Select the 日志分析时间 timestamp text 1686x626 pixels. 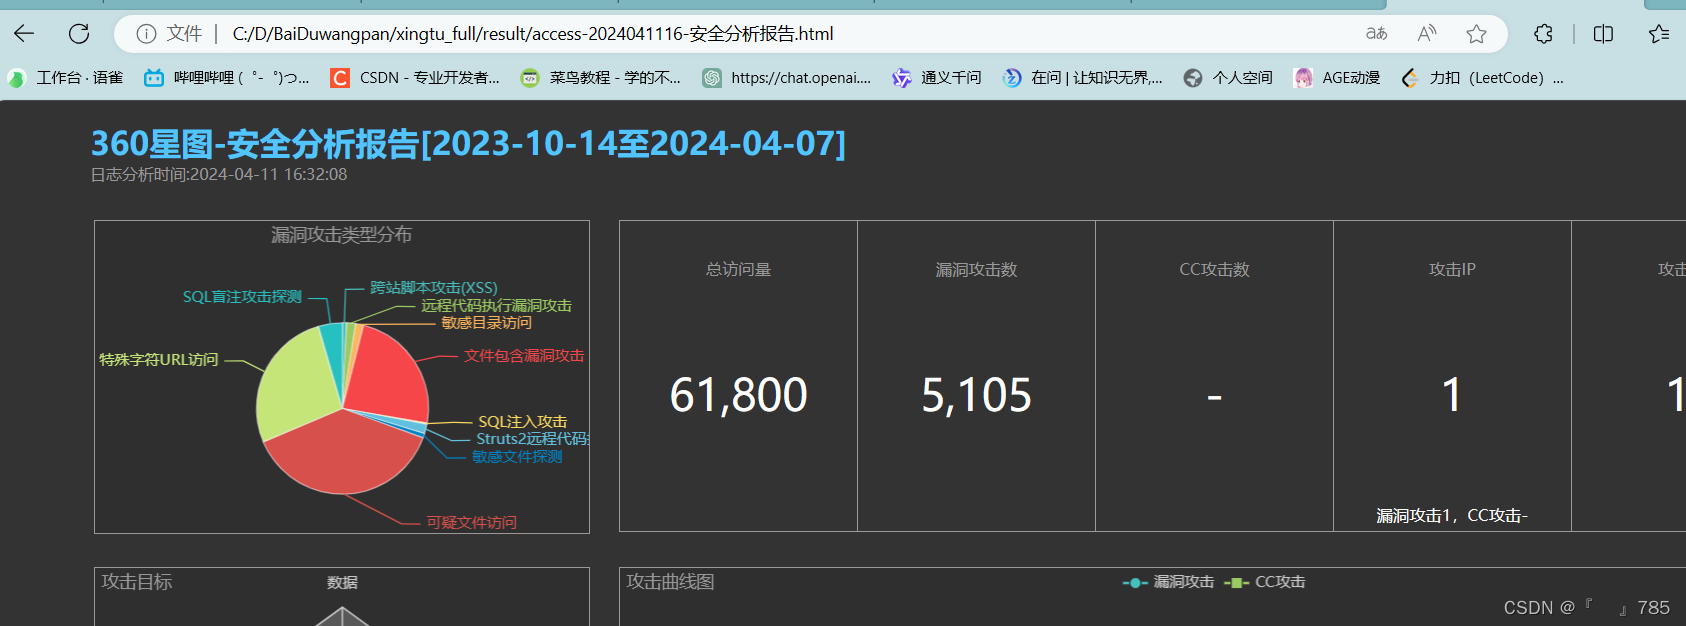click(219, 174)
